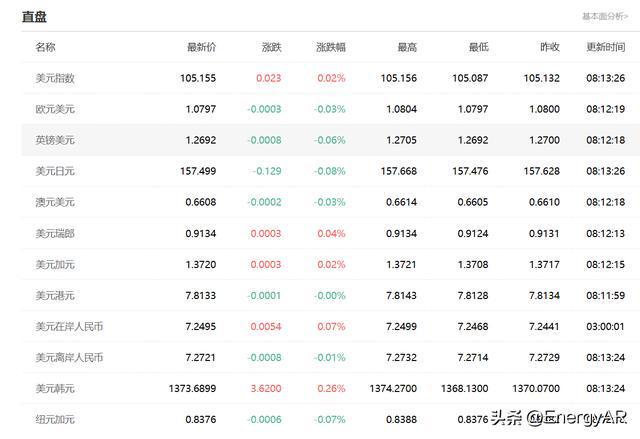Select the 澳元美元 row name
This screenshot has width=640, height=439.
pos(55,202)
